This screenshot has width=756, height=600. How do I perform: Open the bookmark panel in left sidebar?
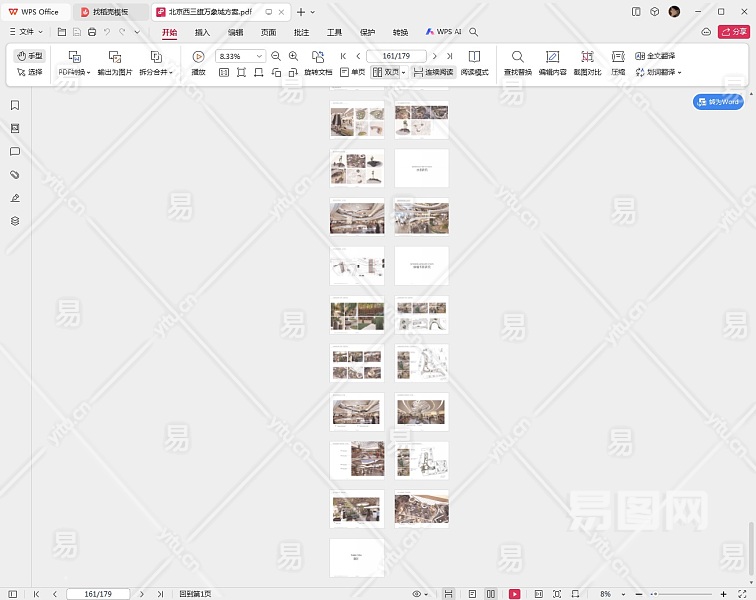[x=15, y=105]
